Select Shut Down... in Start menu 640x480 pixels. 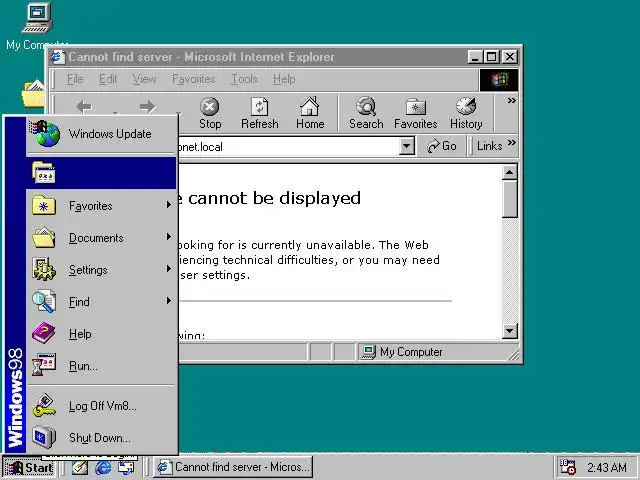101,438
